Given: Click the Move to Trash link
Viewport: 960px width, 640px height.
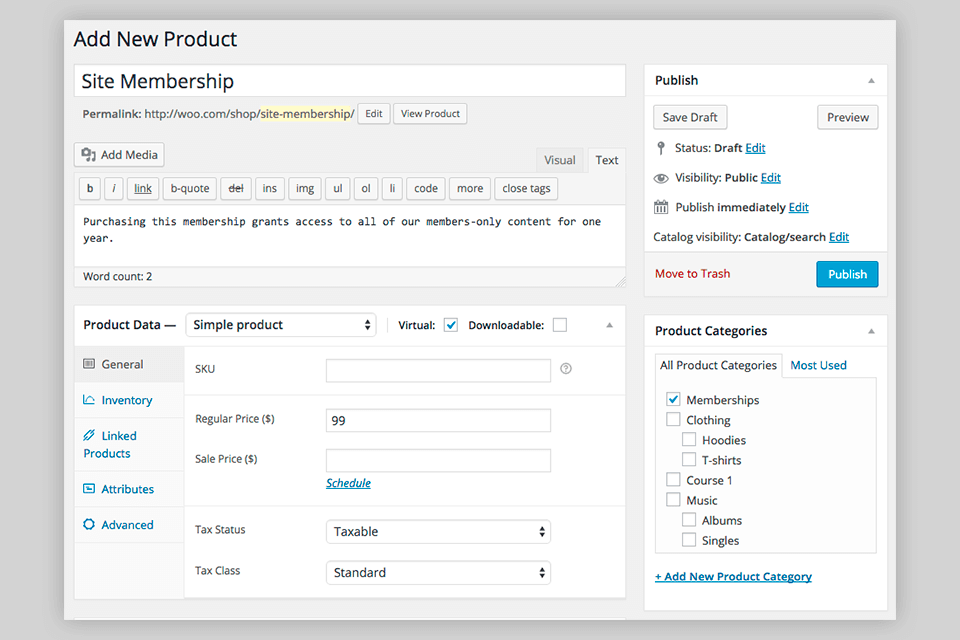Looking at the screenshot, I should tap(692, 274).
